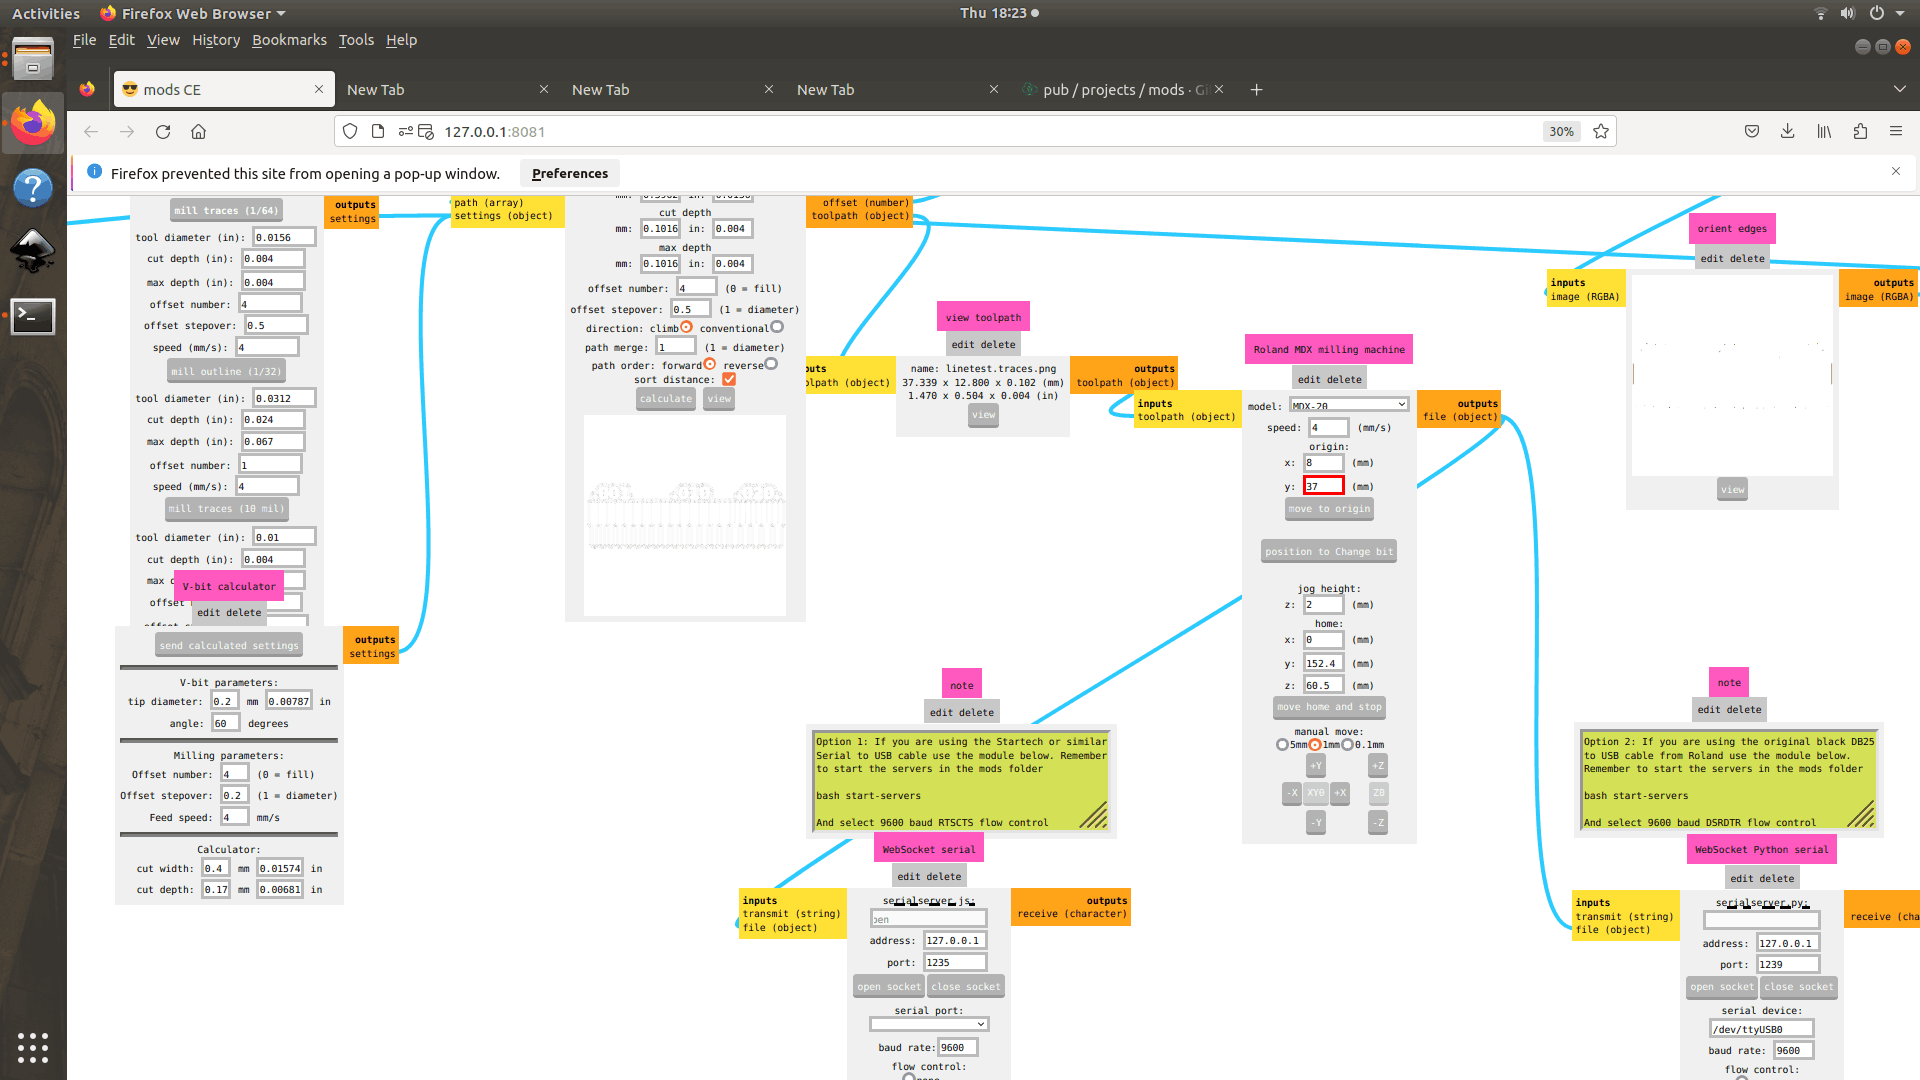The image size is (1920, 1080).
Task: Launch Terminal from the Ubuntu dock
Action: (33, 317)
